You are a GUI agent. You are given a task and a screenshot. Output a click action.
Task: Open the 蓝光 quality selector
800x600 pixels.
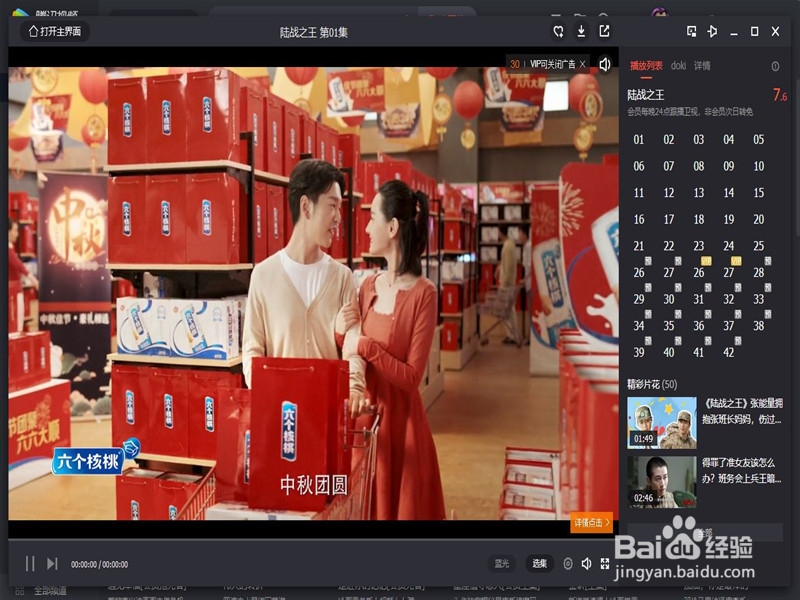click(x=502, y=563)
